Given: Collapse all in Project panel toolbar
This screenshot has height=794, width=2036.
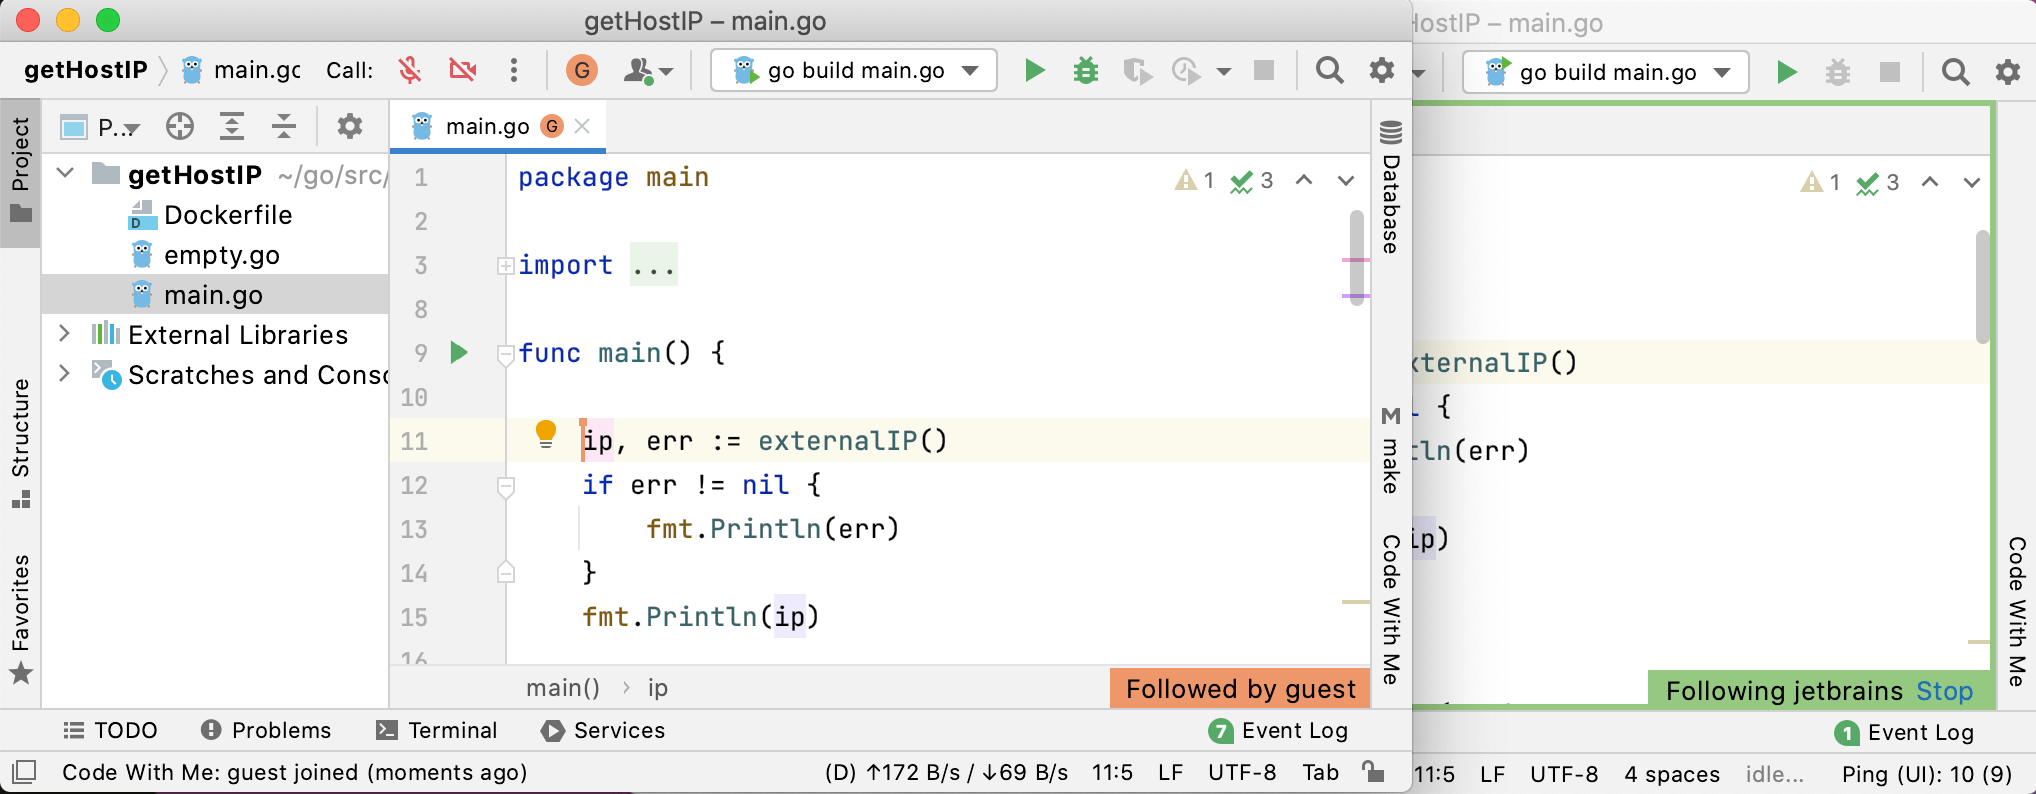Looking at the screenshot, I should 284,126.
